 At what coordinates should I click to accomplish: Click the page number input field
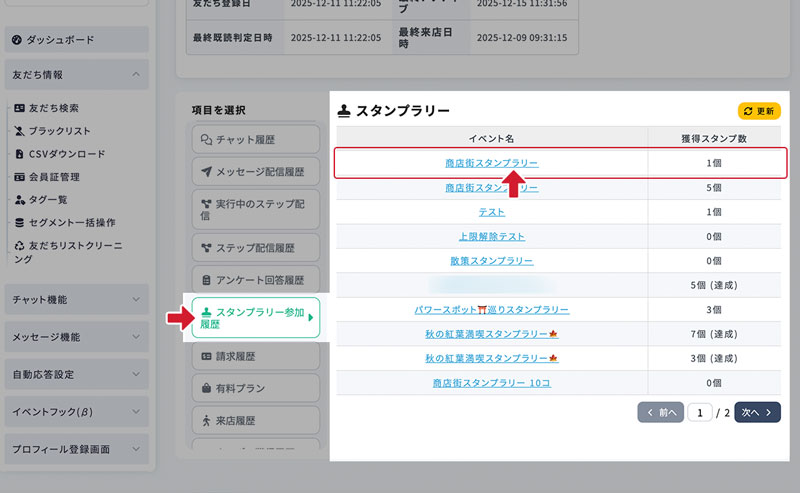click(700, 412)
